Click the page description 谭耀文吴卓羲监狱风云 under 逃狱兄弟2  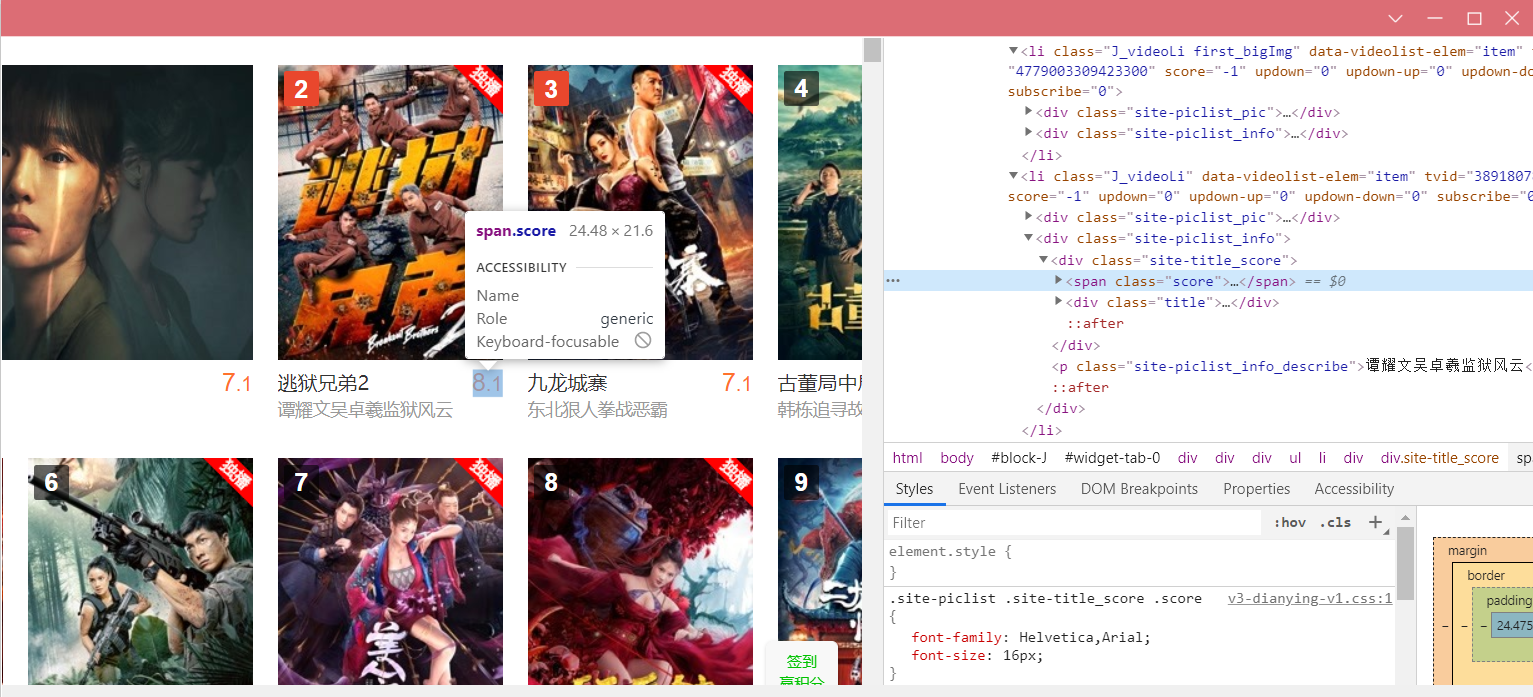[365, 410]
